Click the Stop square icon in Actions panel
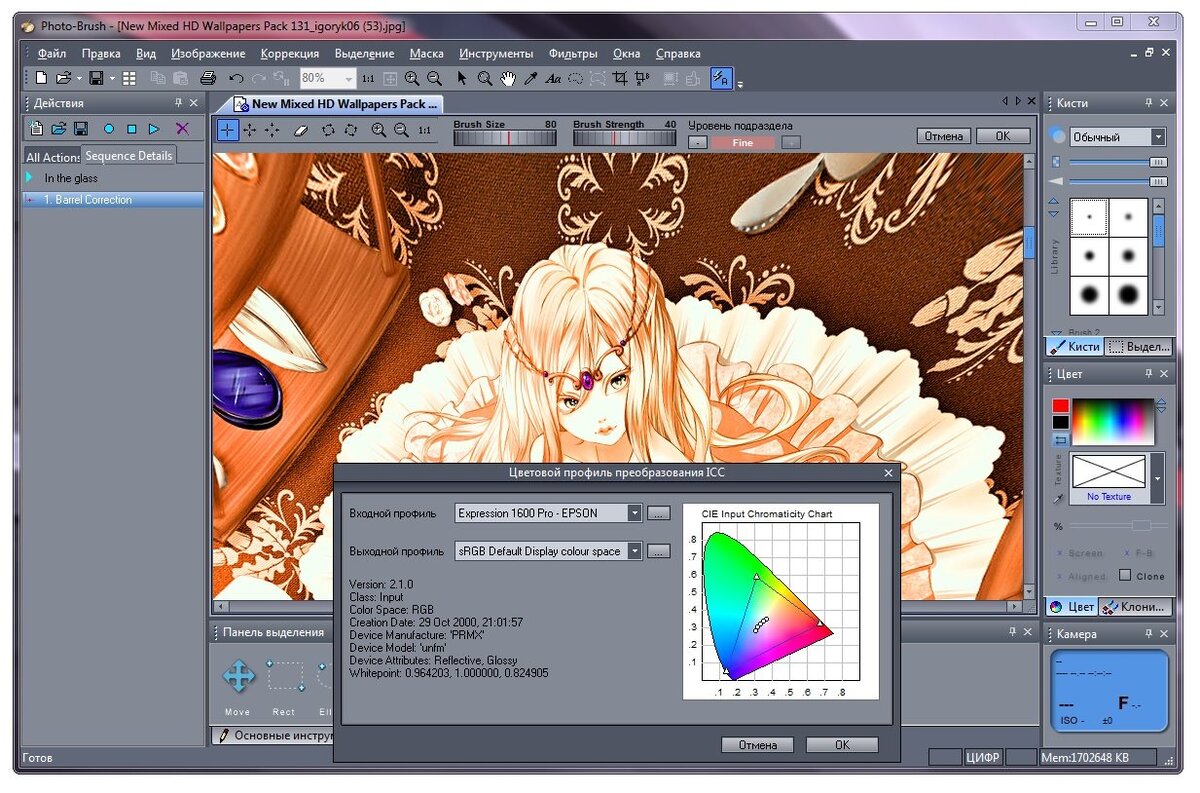Viewport: 1200px width, 793px height. [131, 129]
